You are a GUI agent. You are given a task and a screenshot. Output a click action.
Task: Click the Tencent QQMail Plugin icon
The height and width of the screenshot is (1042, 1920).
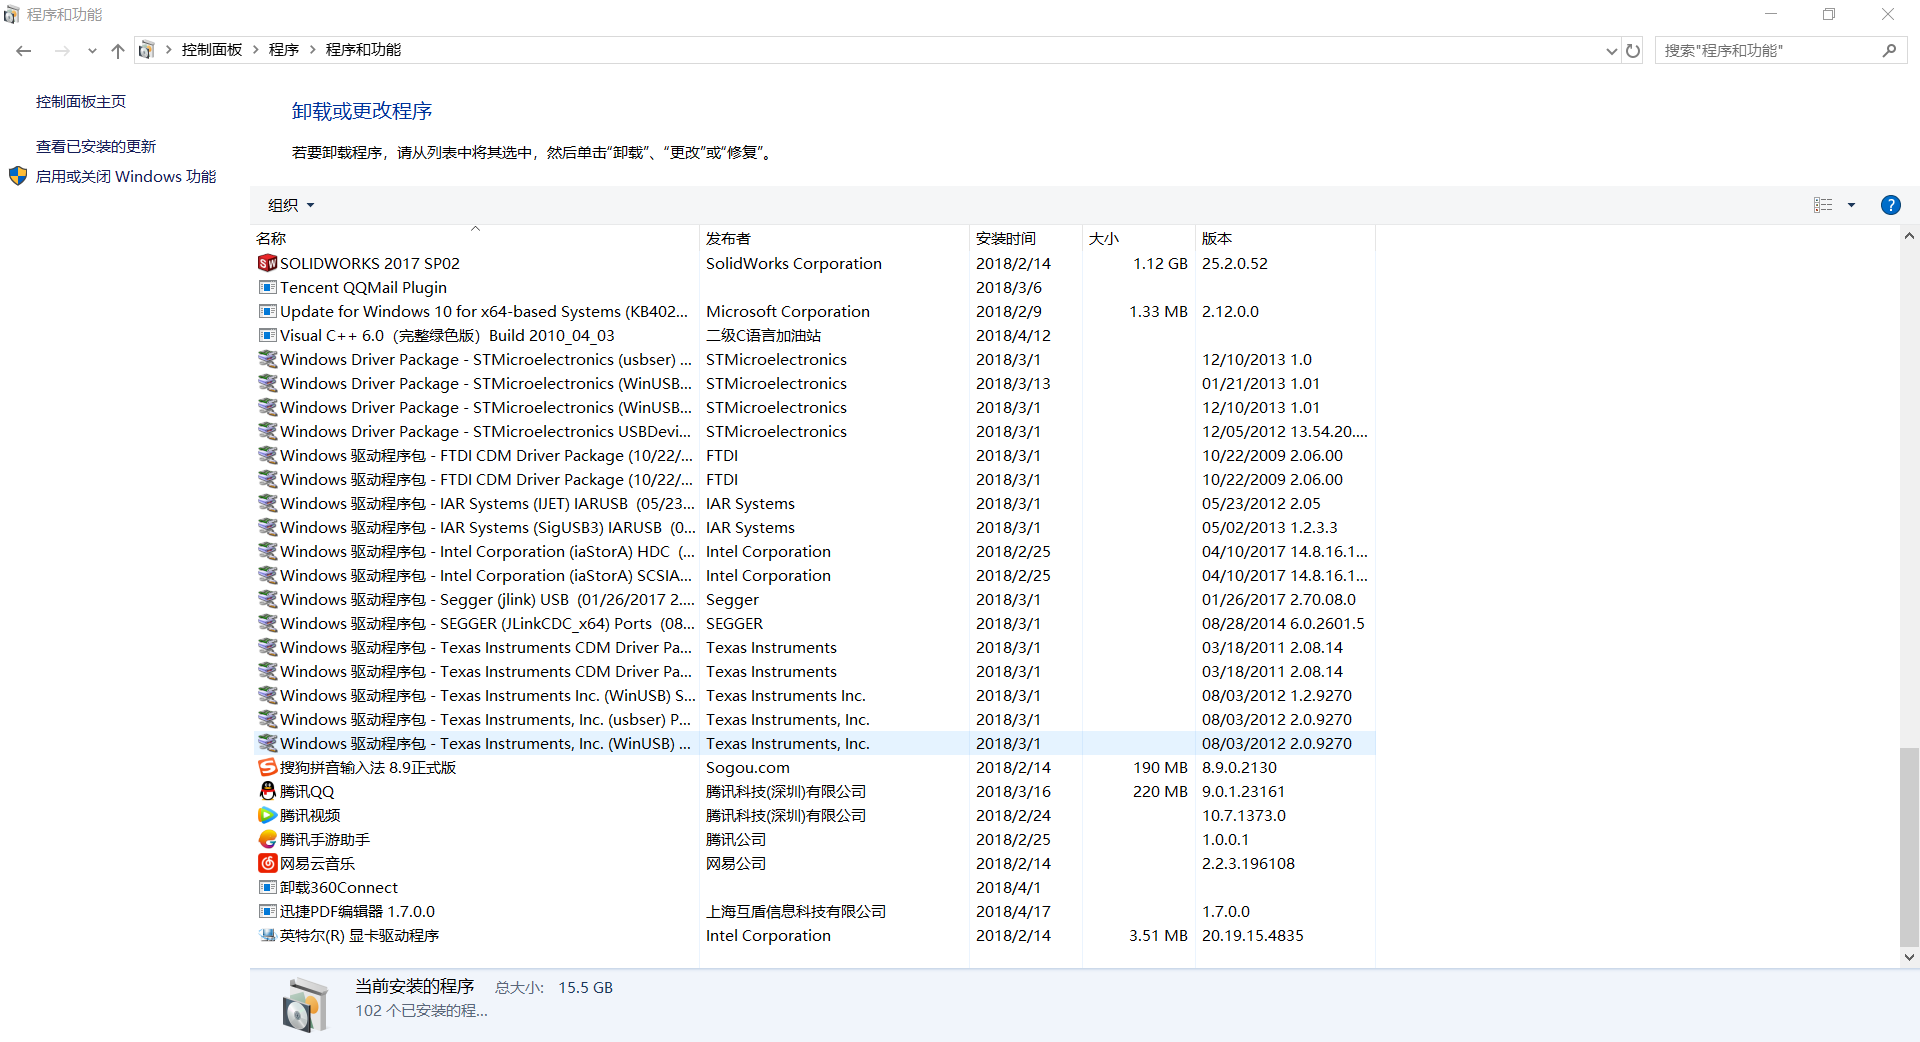(267, 287)
